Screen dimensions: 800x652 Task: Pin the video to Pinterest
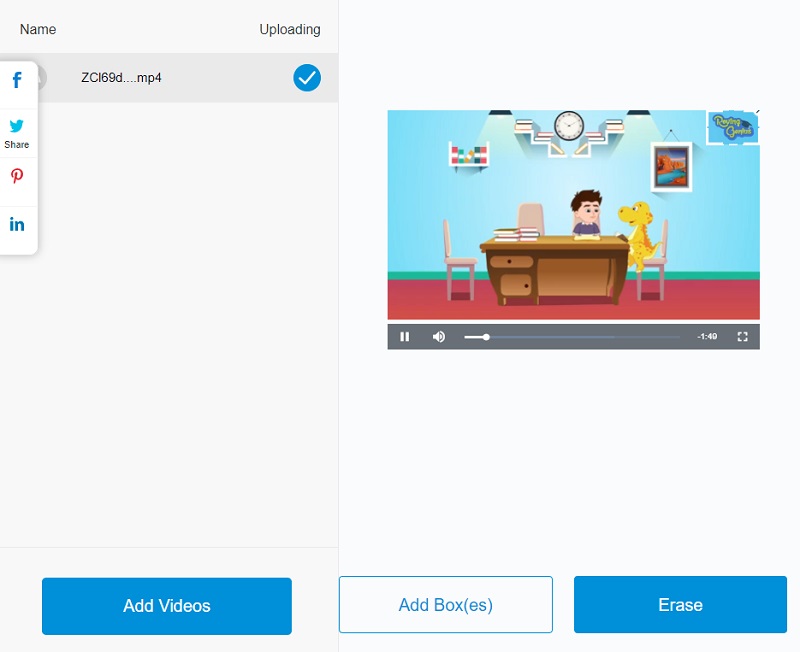pyautogui.click(x=17, y=176)
